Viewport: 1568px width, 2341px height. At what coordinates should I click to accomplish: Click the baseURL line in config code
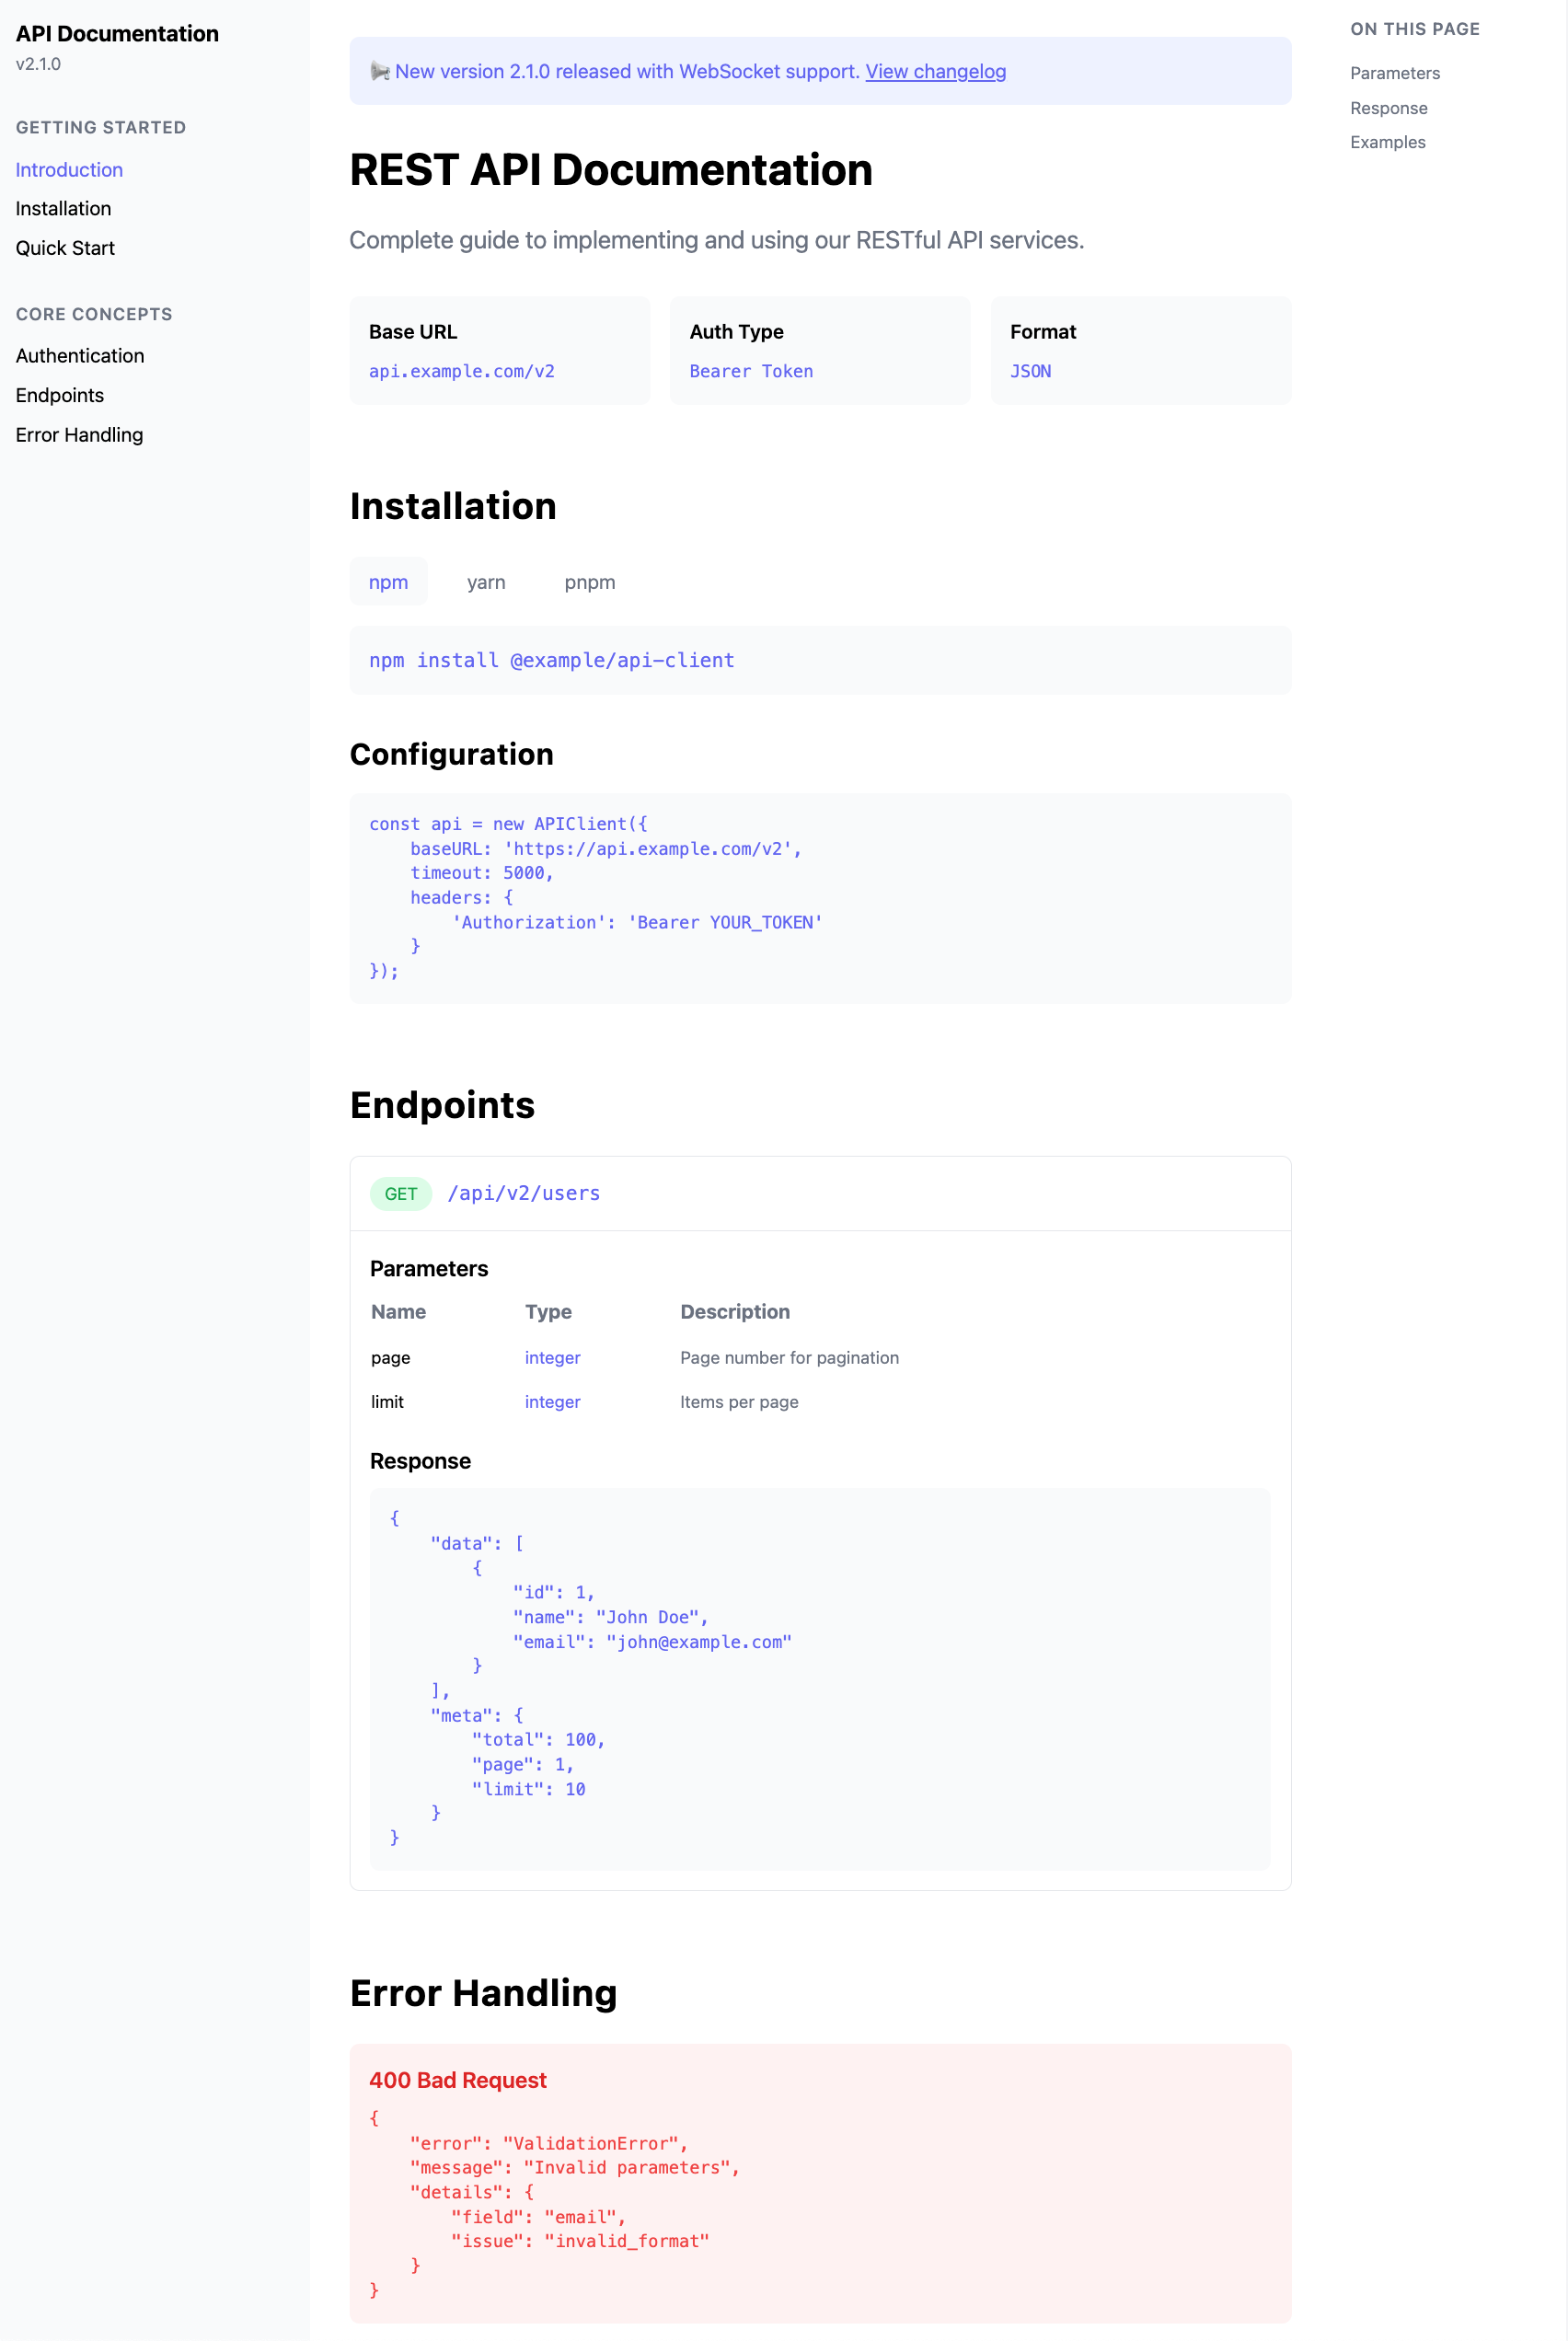(x=606, y=848)
